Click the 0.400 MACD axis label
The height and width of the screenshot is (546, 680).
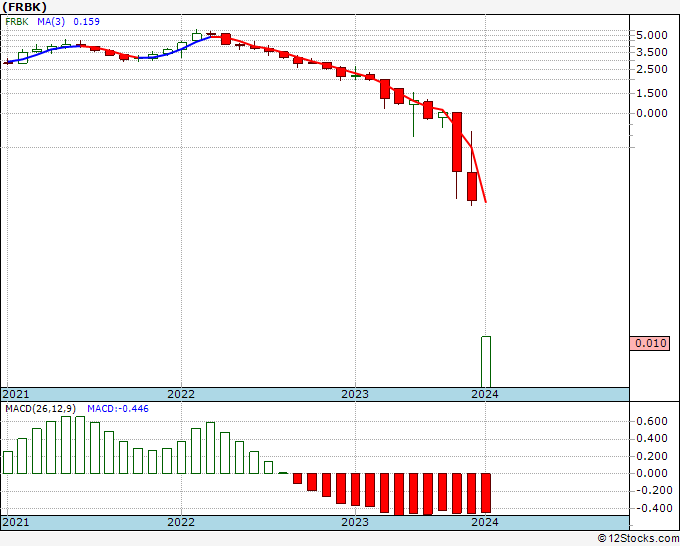(x=651, y=438)
